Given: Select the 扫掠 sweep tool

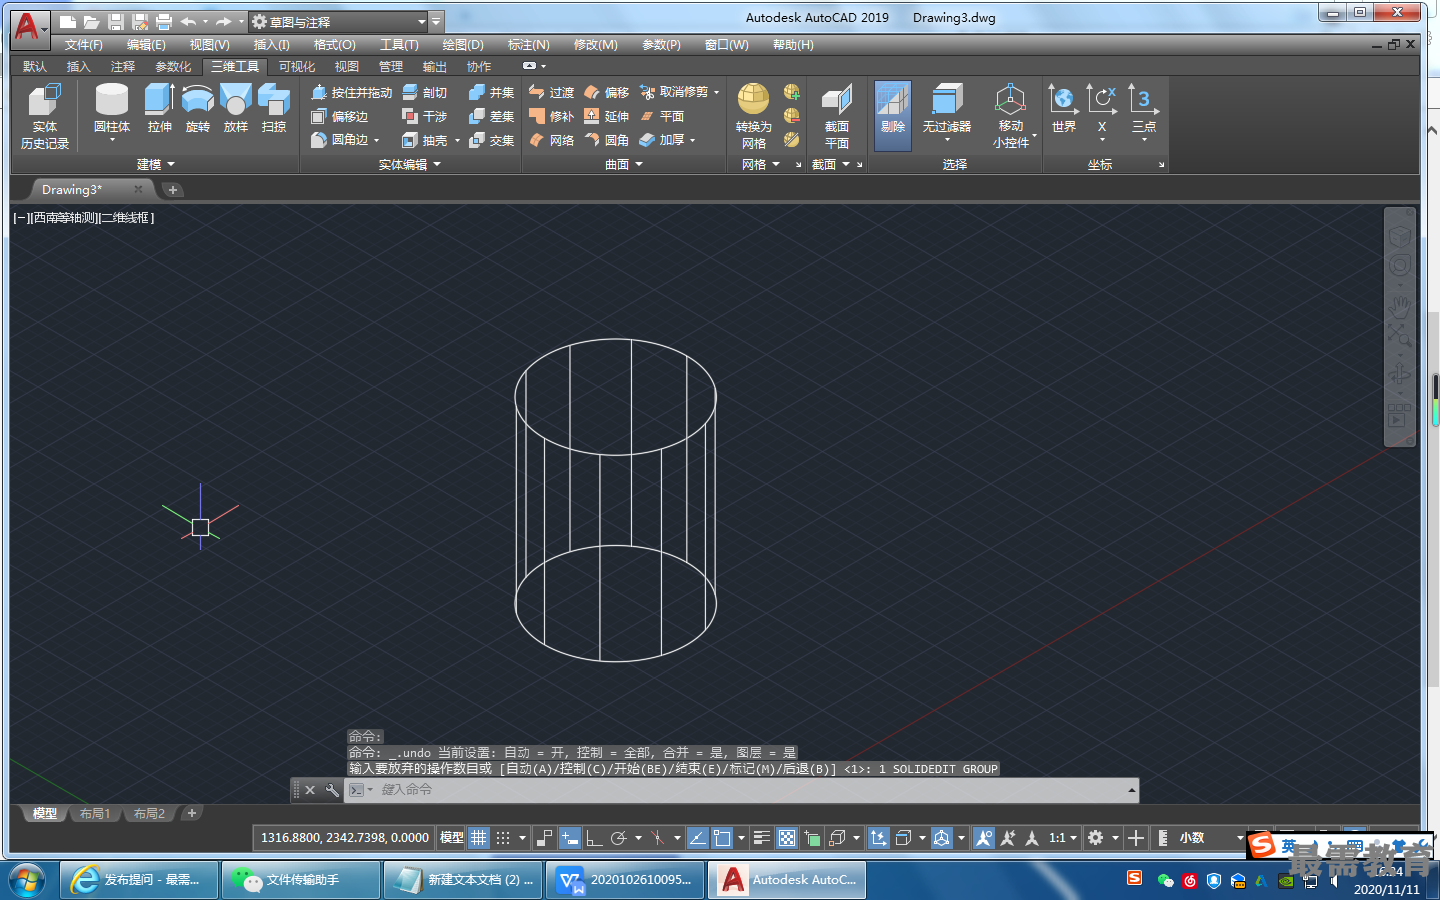Looking at the screenshot, I should point(274,109).
